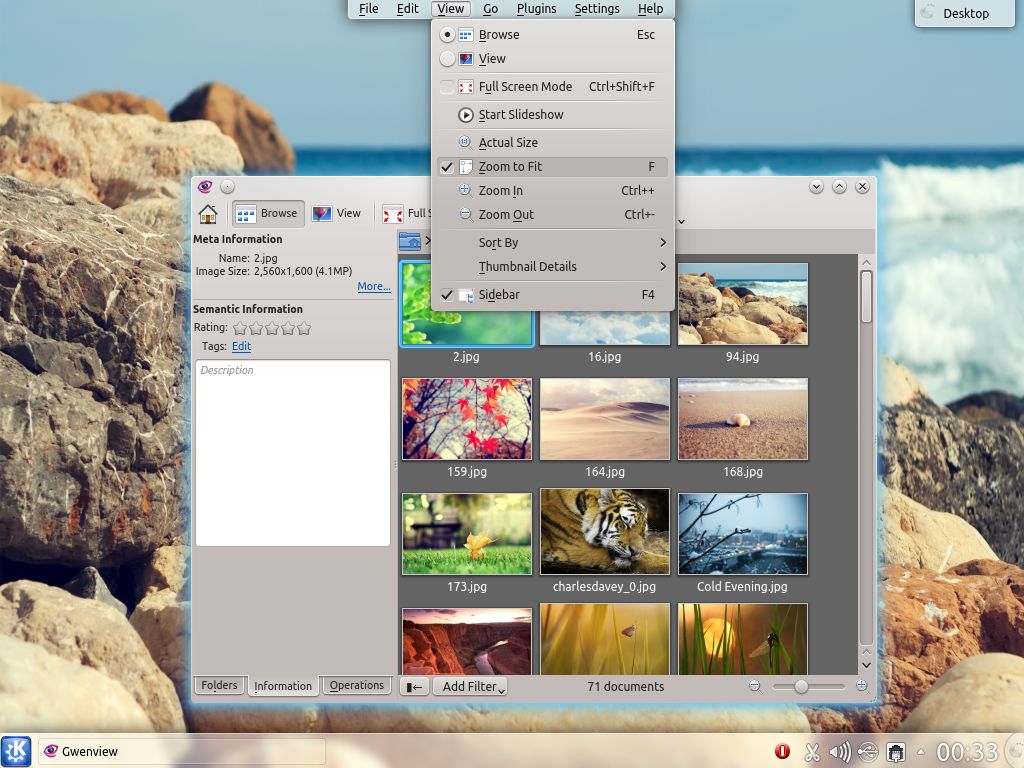Click the Gwenview taskbar entry

pyautogui.click(x=182, y=751)
